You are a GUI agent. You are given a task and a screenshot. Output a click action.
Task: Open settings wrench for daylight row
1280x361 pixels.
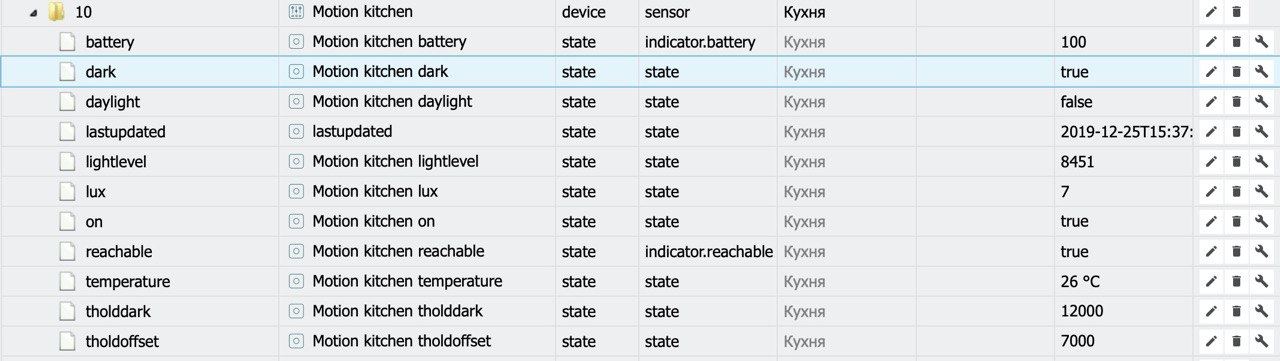coord(1261,102)
